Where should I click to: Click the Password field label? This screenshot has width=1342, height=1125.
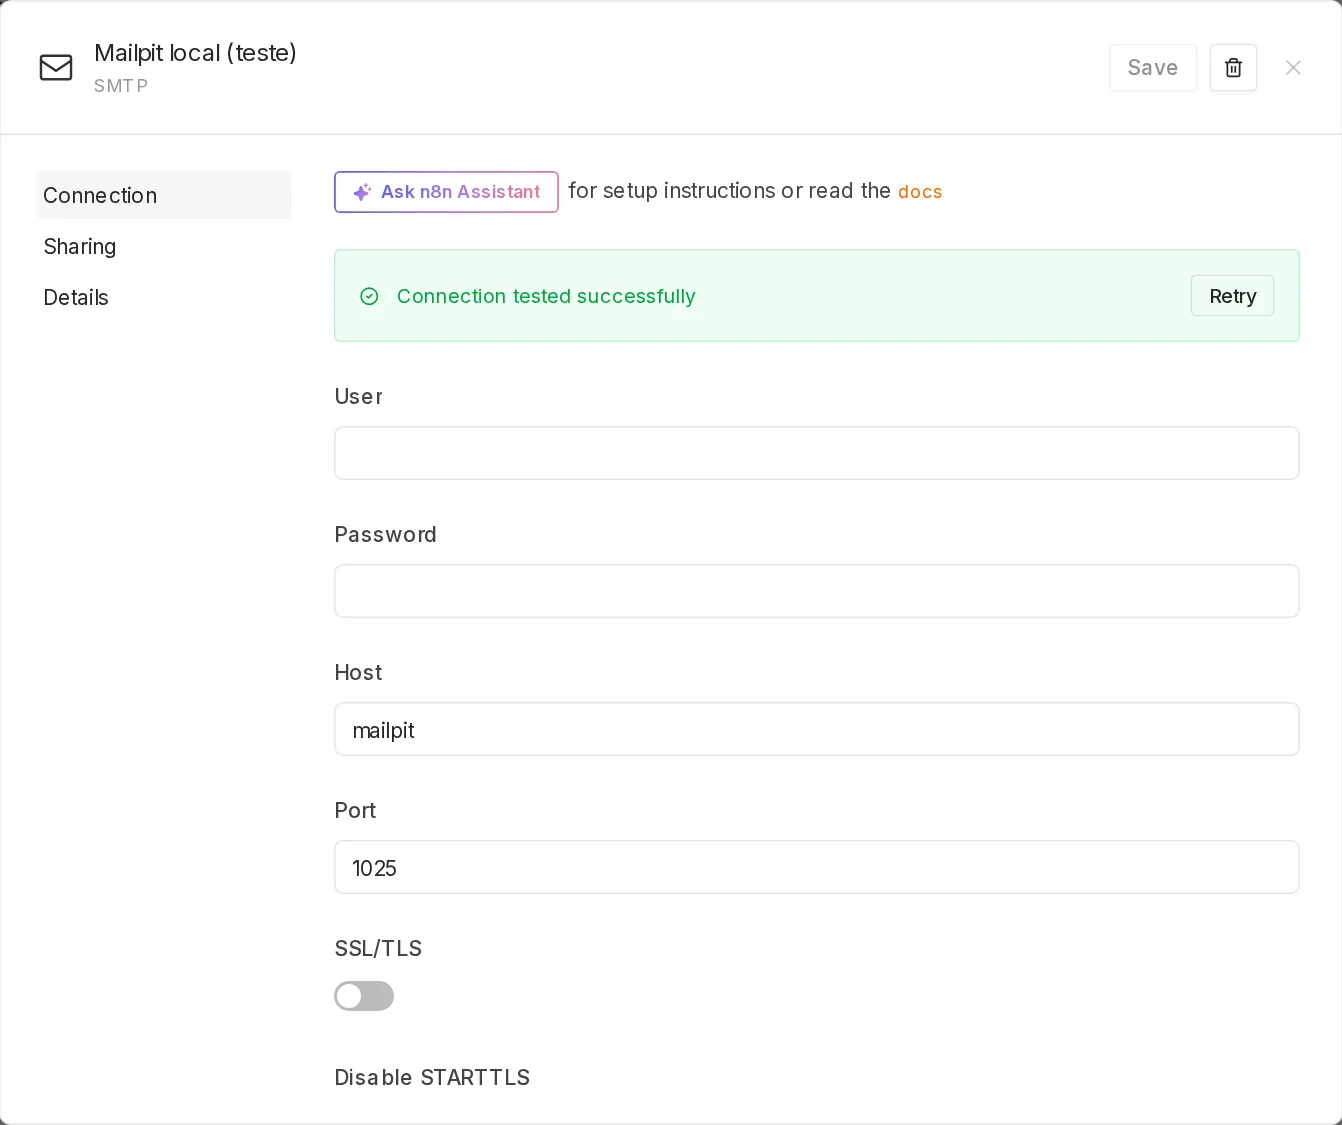point(385,534)
